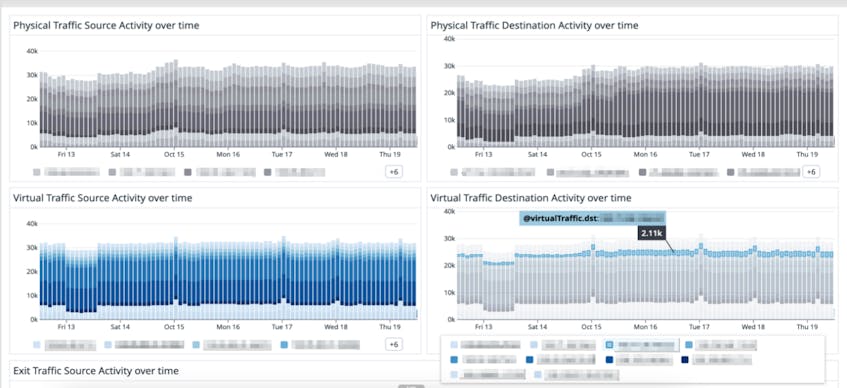Open Virtual Traffic Destination Activity over time title

[530, 198]
